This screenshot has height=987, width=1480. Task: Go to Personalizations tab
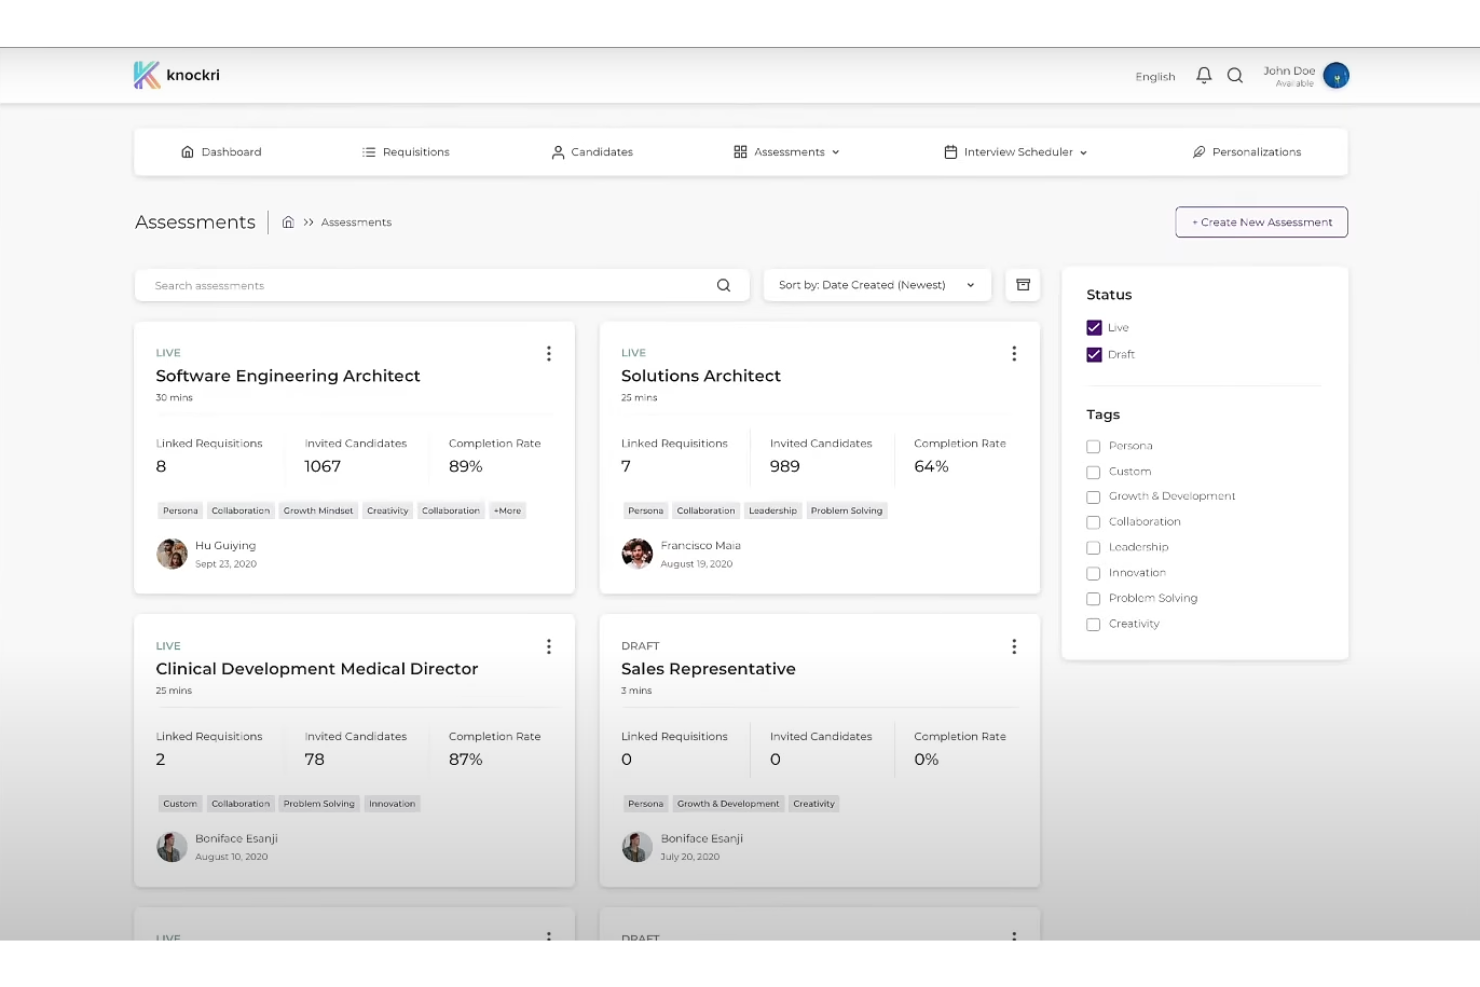coord(1247,152)
